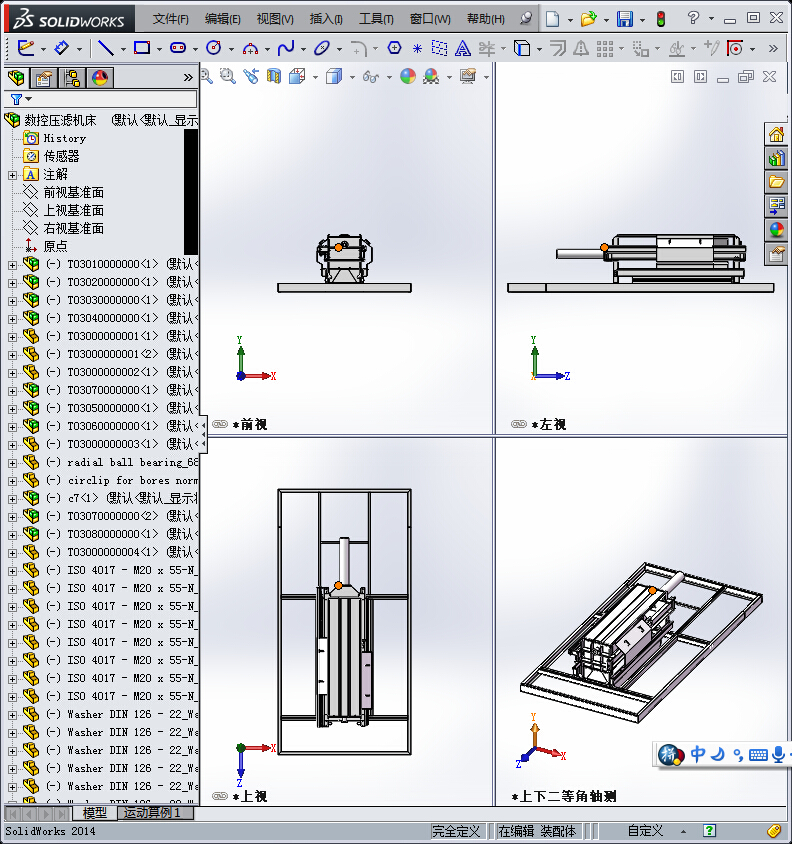Expand the c7<1> component

click(x=12, y=499)
